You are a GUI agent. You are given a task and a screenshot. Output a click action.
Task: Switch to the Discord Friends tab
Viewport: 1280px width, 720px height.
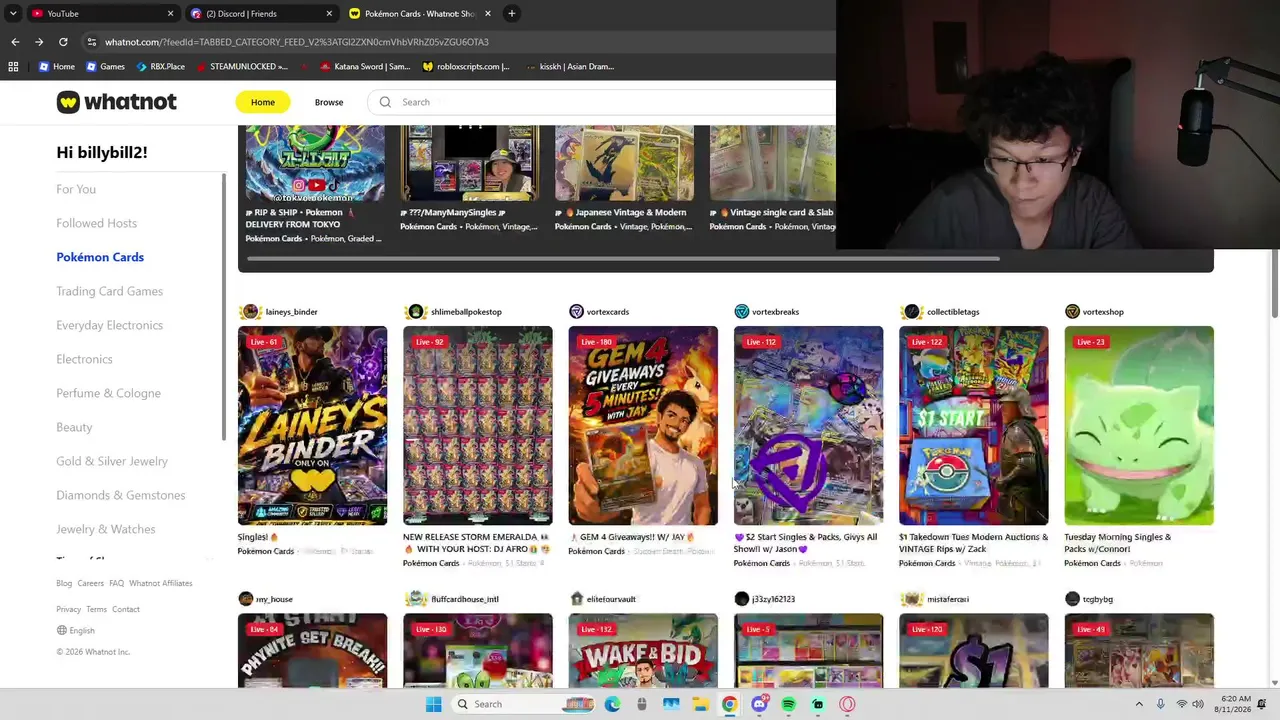262,14
